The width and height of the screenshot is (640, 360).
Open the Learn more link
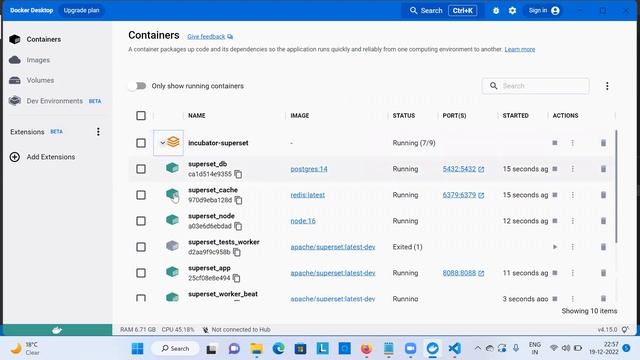(x=520, y=49)
